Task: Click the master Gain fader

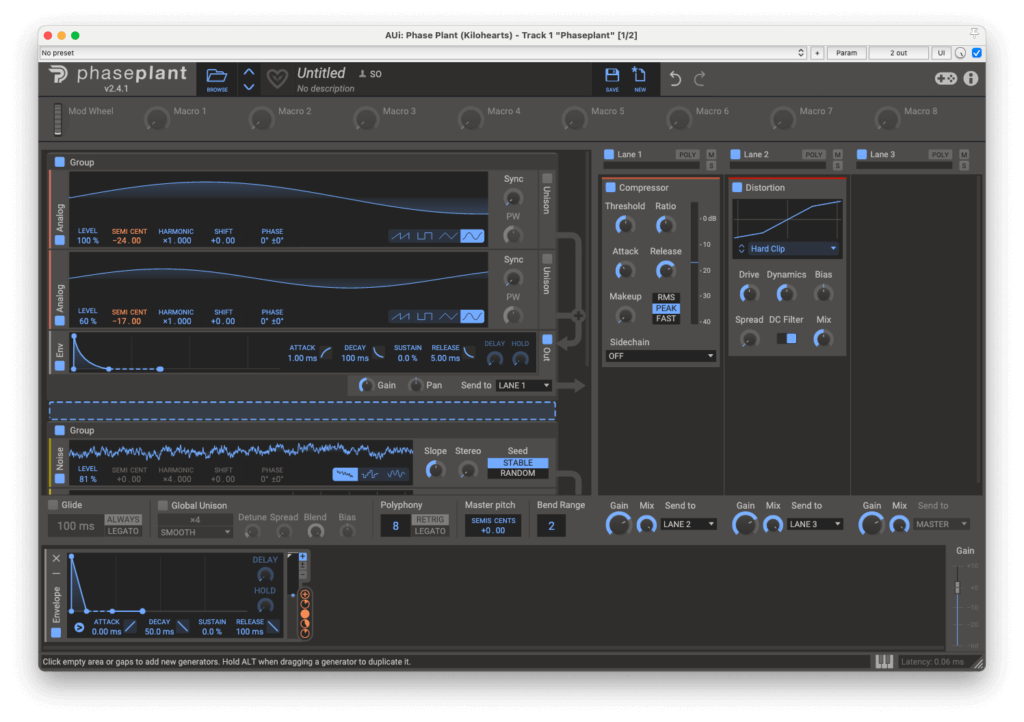Action: (957, 587)
